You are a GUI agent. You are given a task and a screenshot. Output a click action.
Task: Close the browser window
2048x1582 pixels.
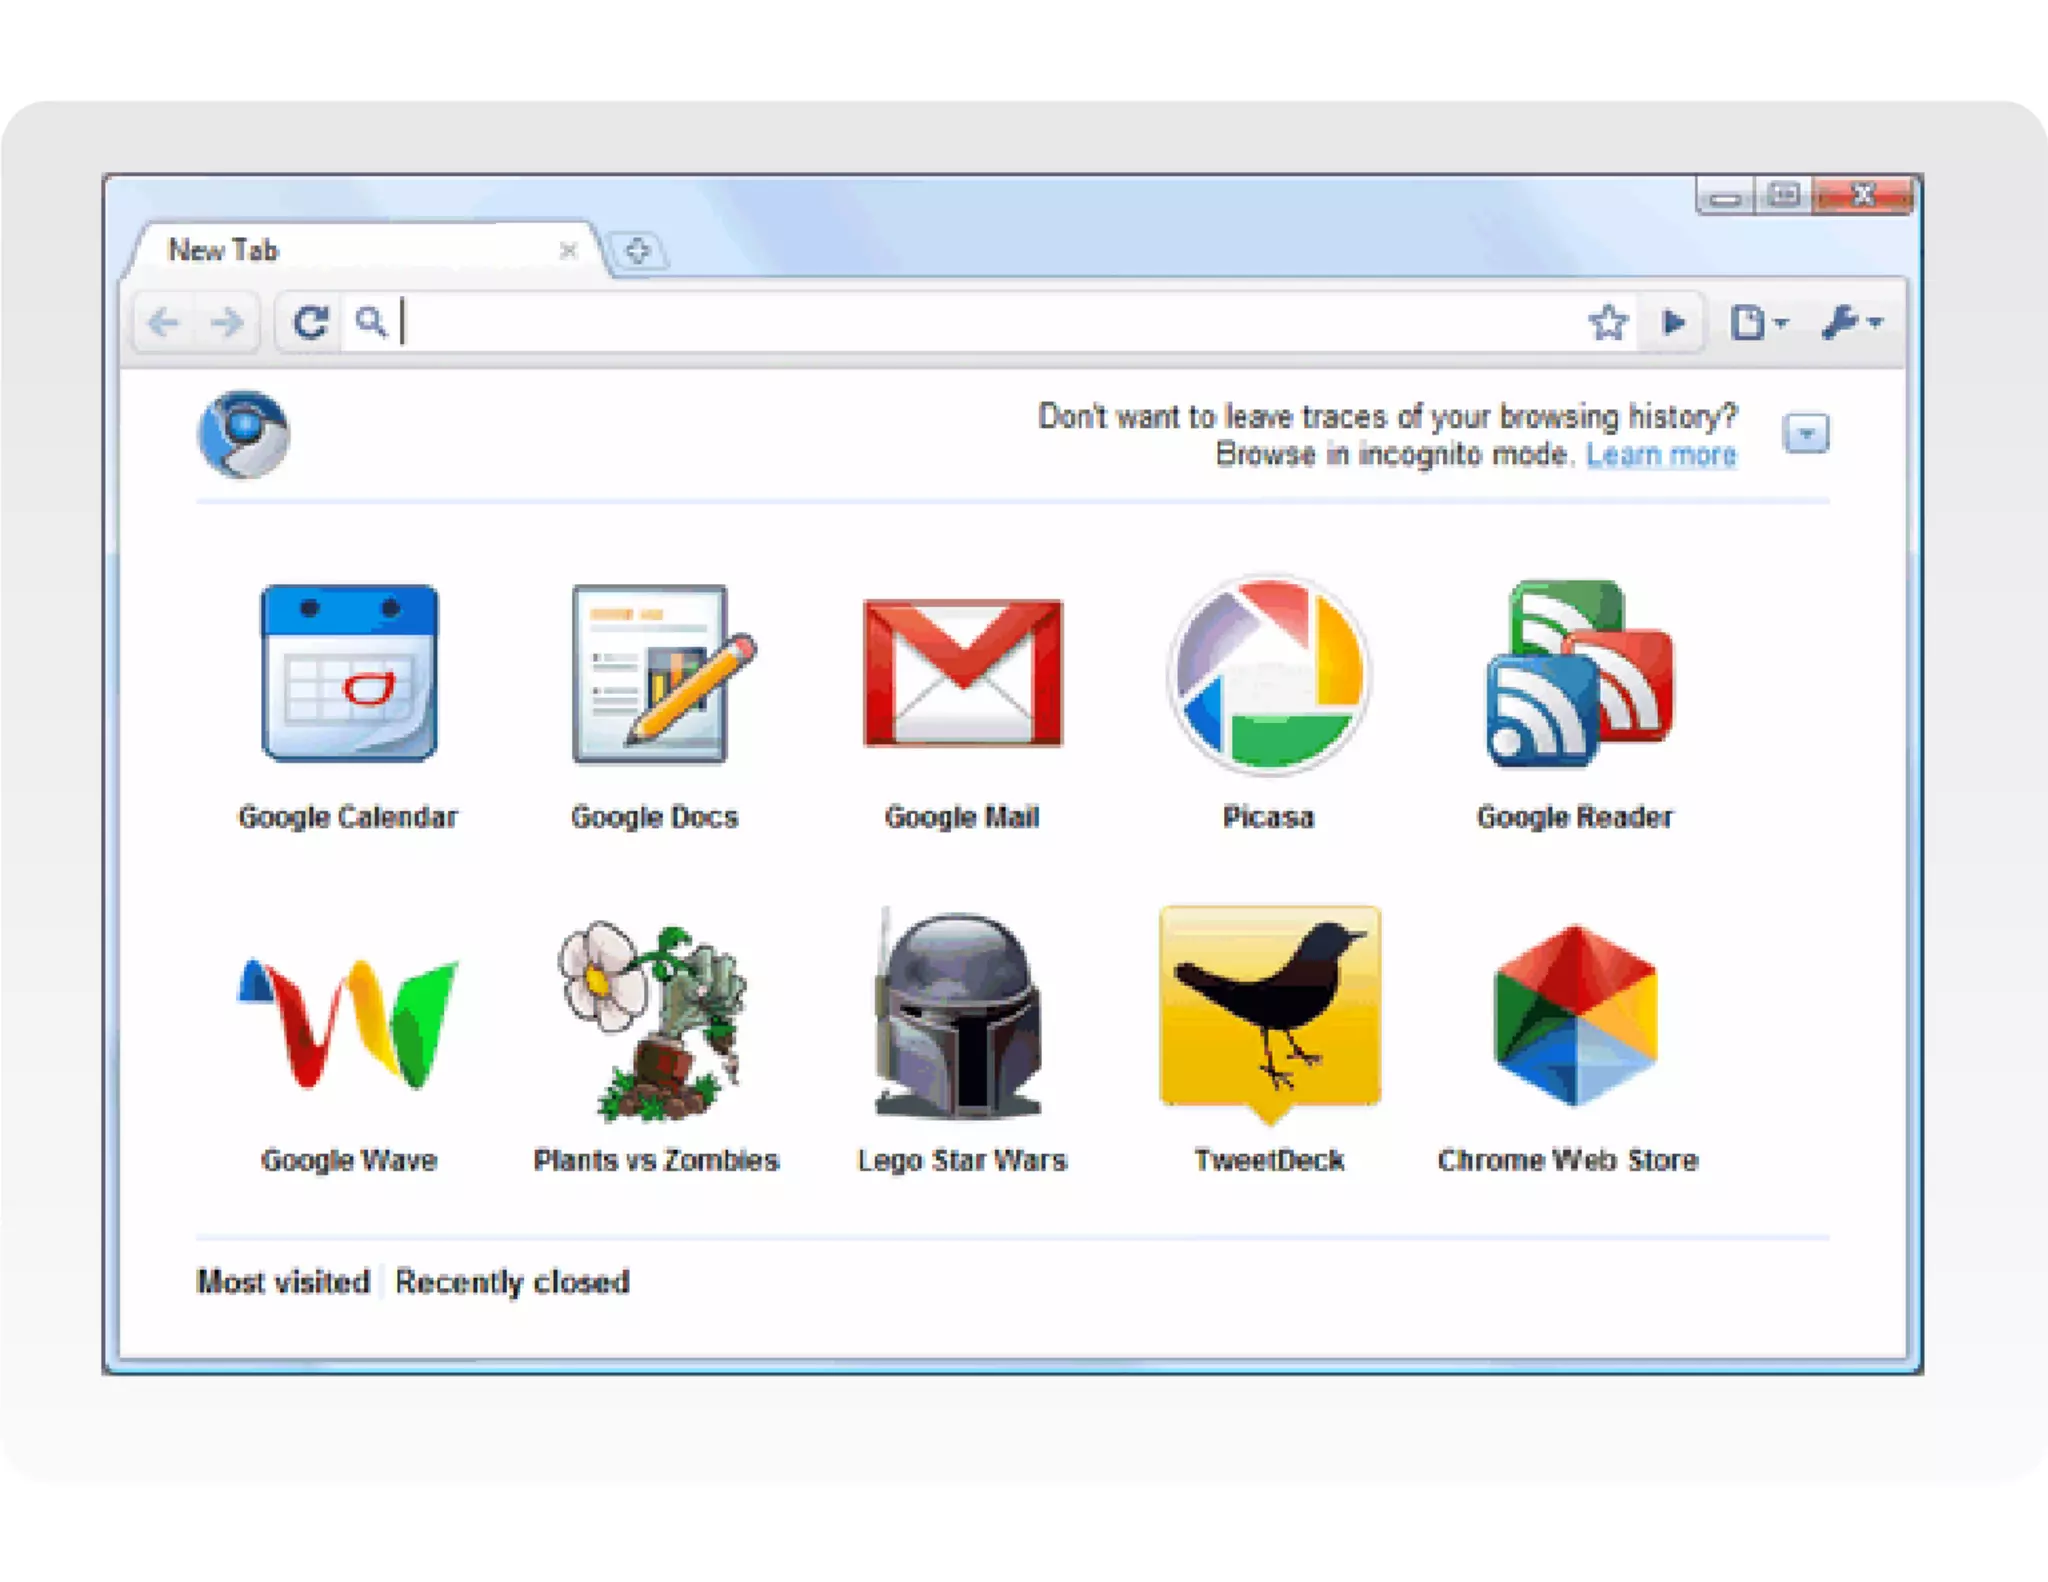[x=1863, y=195]
